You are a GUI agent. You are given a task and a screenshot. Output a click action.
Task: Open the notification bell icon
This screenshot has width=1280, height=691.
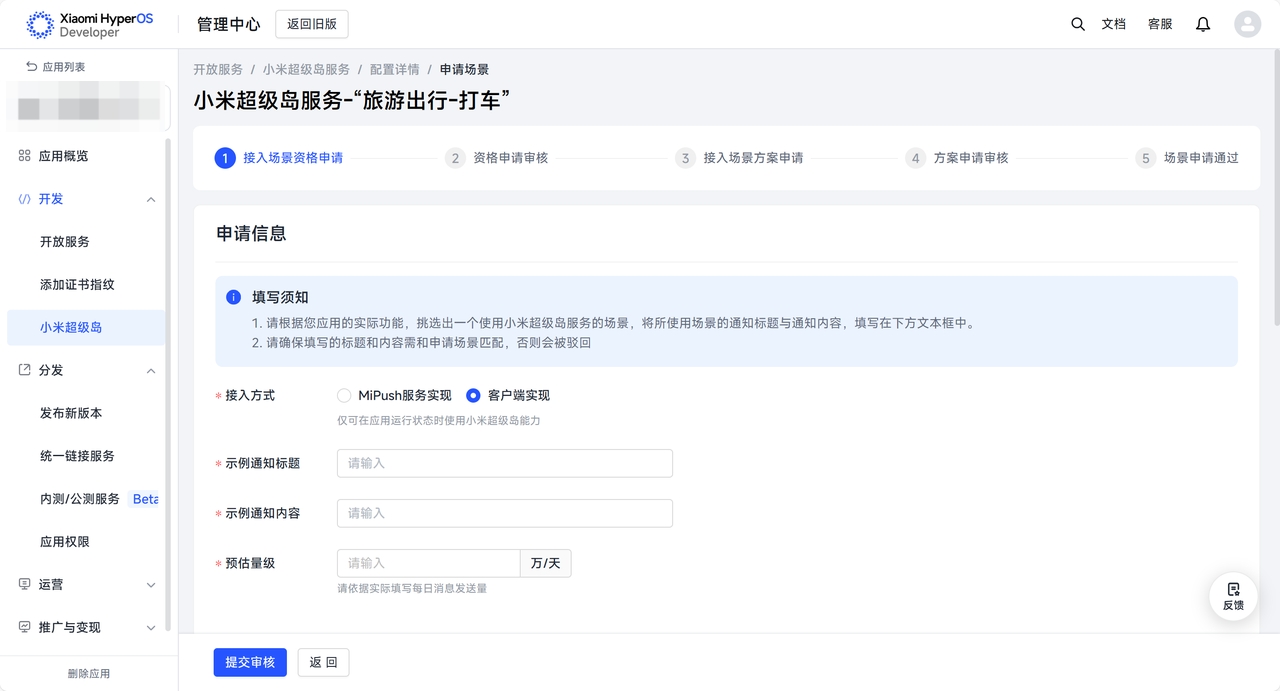coord(1203,24)
